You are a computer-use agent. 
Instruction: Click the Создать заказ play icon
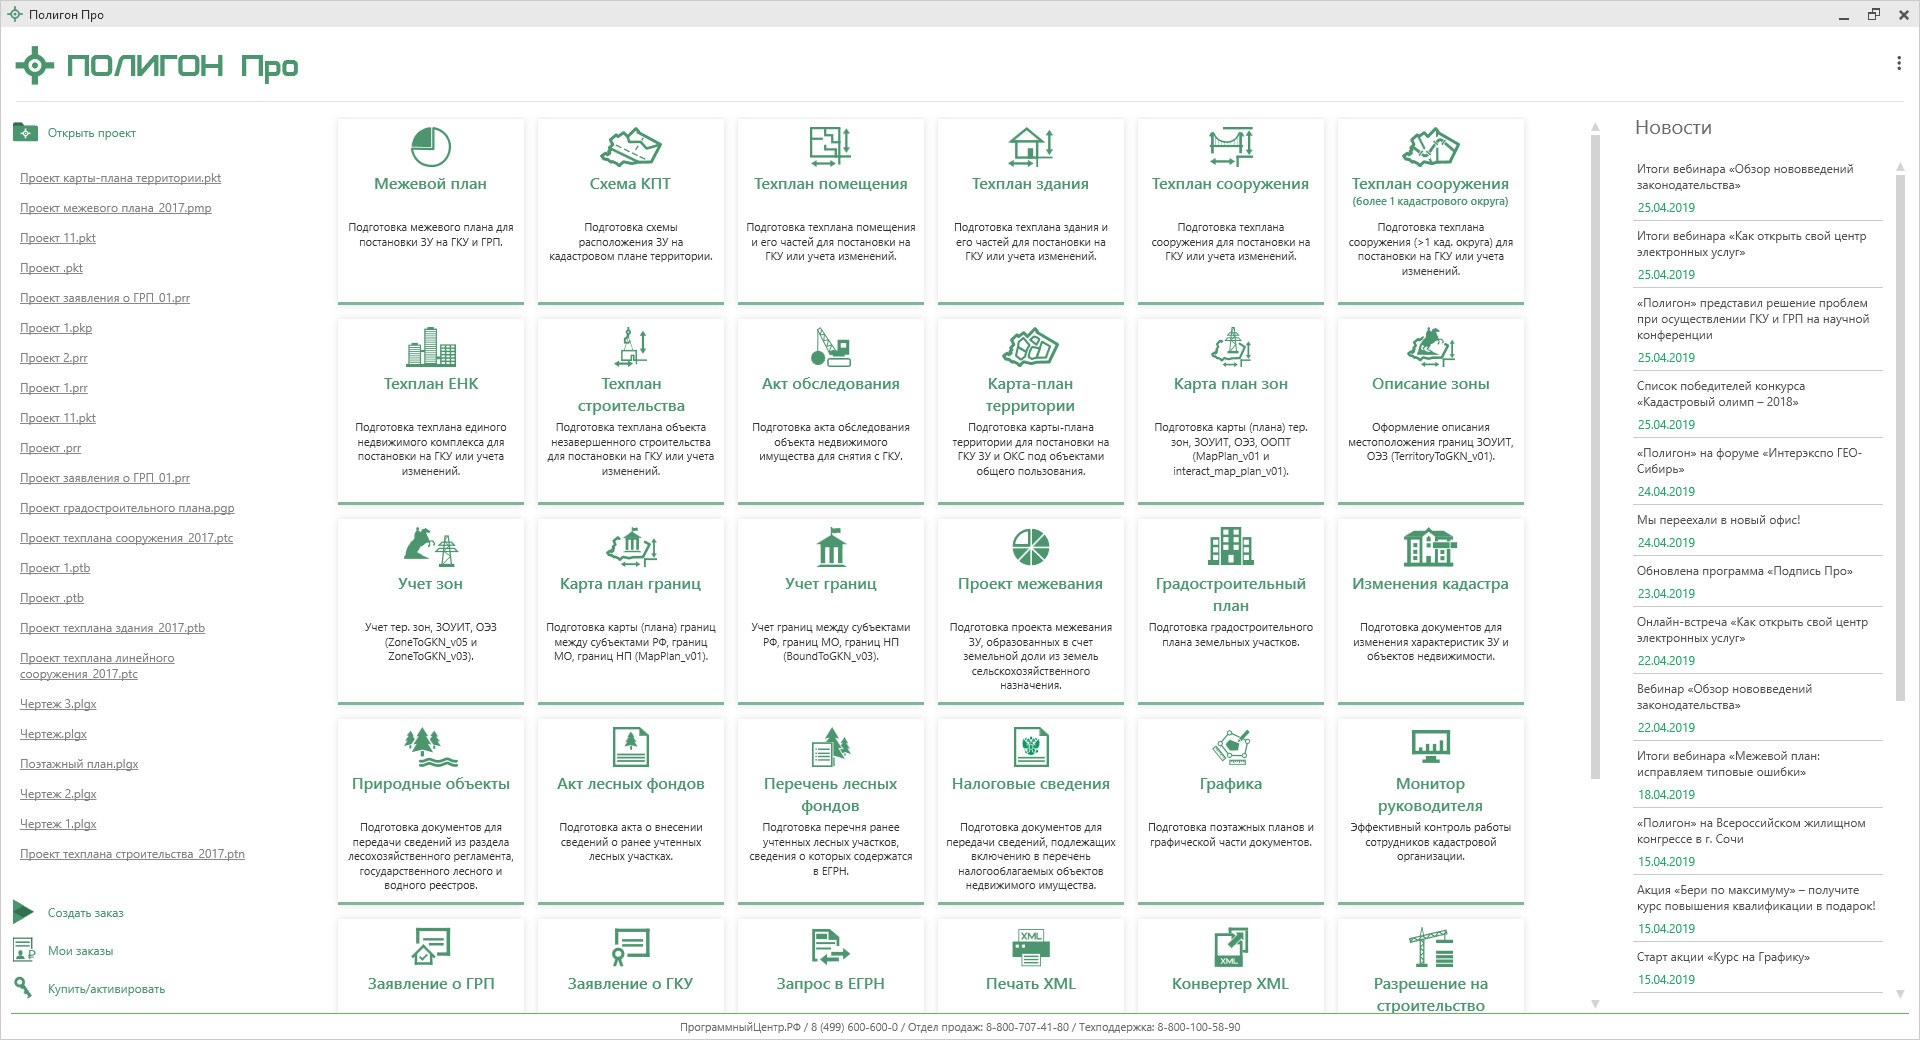23,912
